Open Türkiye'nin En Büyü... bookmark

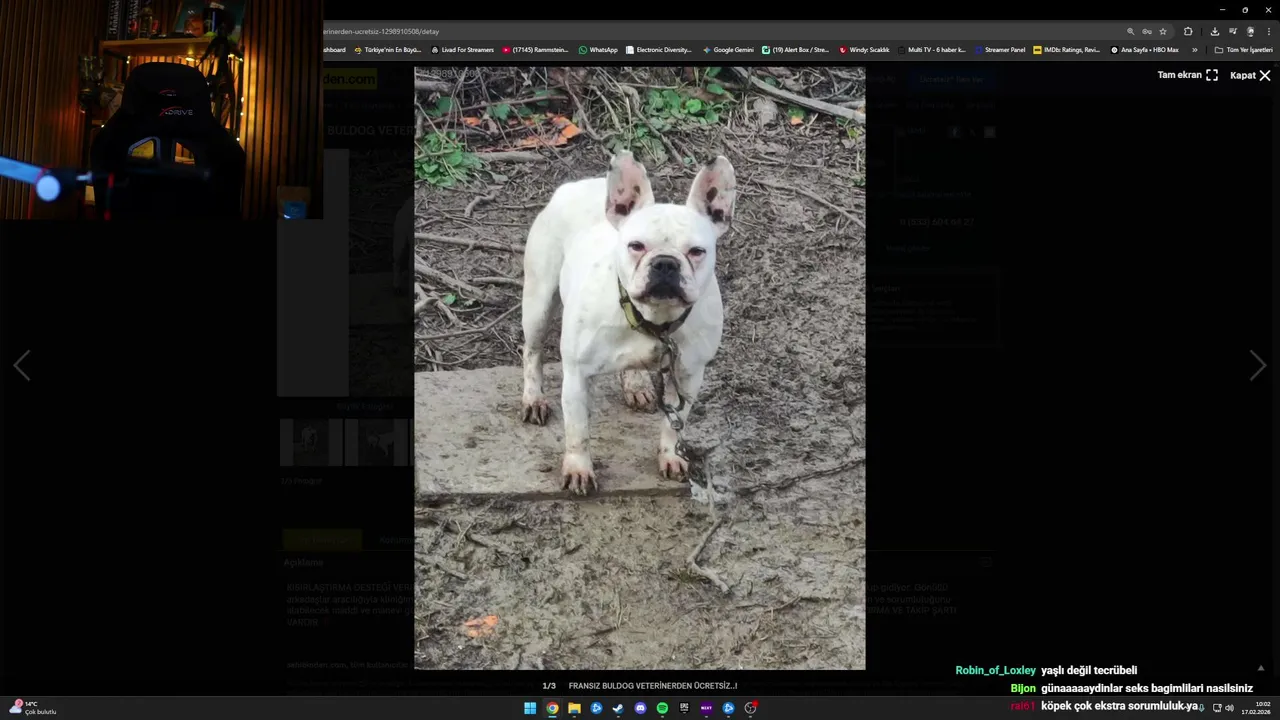click(x=388, y=50)
